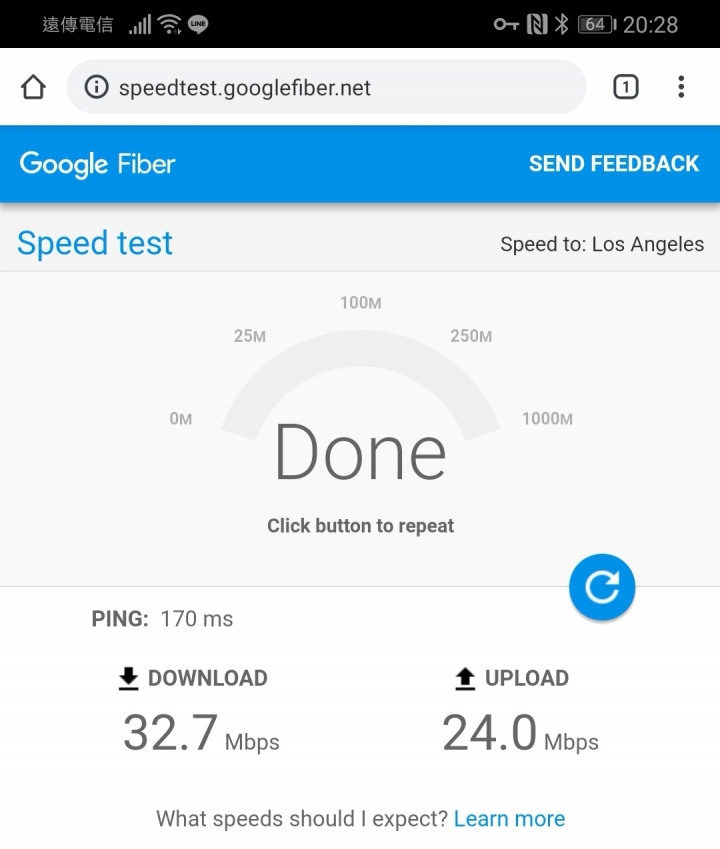The width and height of the screenshot is (720, 849).
Task: Tap the VPN key status icon
Action: 506,24
